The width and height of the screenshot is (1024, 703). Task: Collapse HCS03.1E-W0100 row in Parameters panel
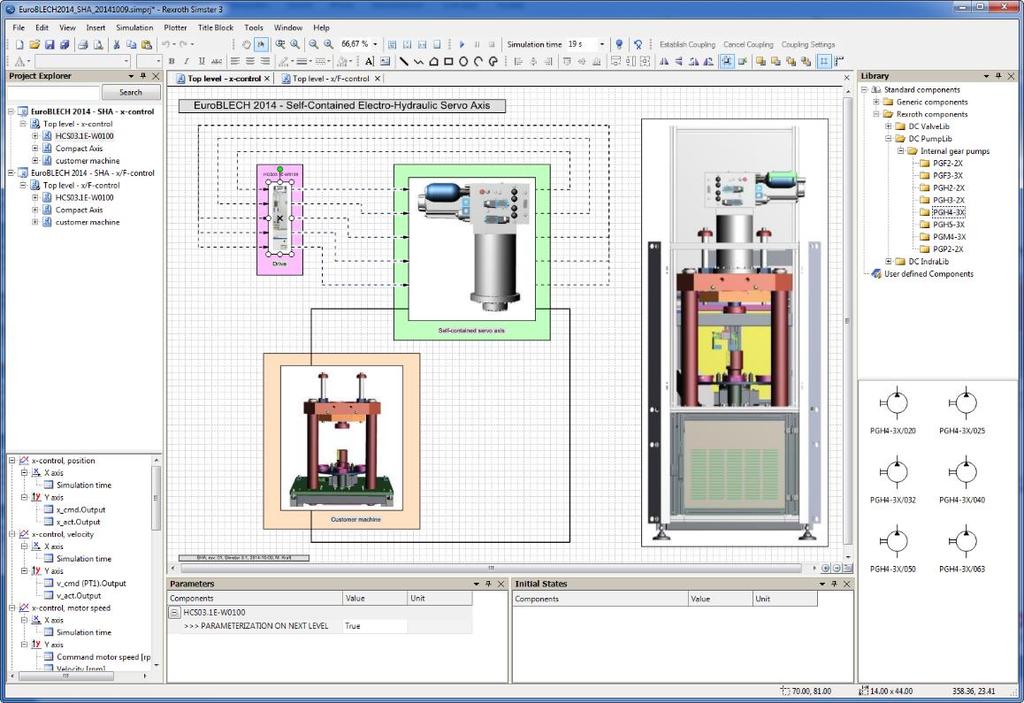[174, 612]
